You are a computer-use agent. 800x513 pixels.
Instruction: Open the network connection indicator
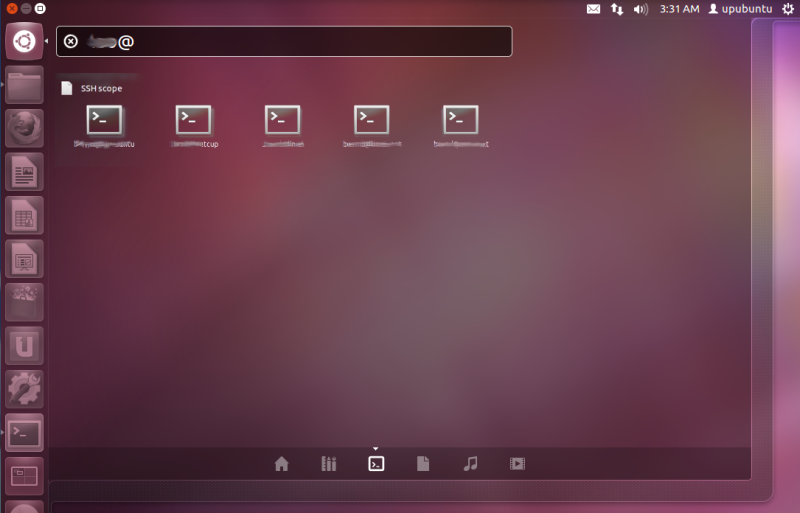[x=617, y=9]
